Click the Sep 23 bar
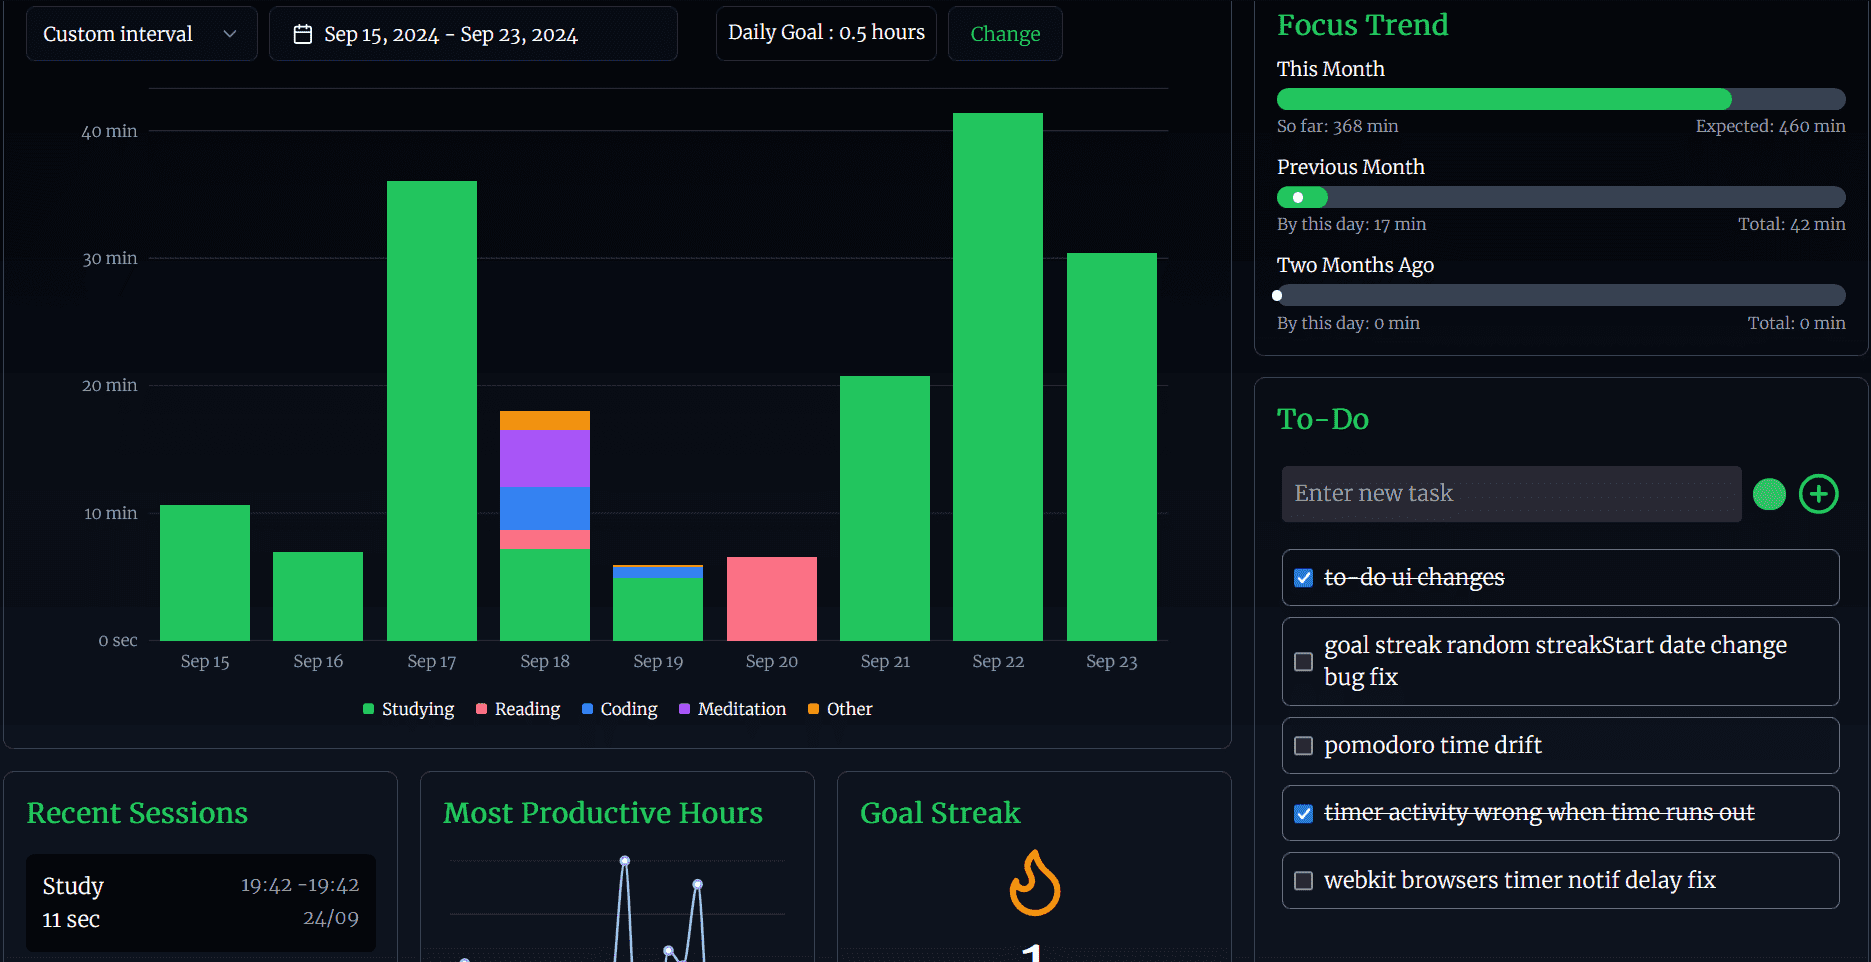 (1112, 447)
